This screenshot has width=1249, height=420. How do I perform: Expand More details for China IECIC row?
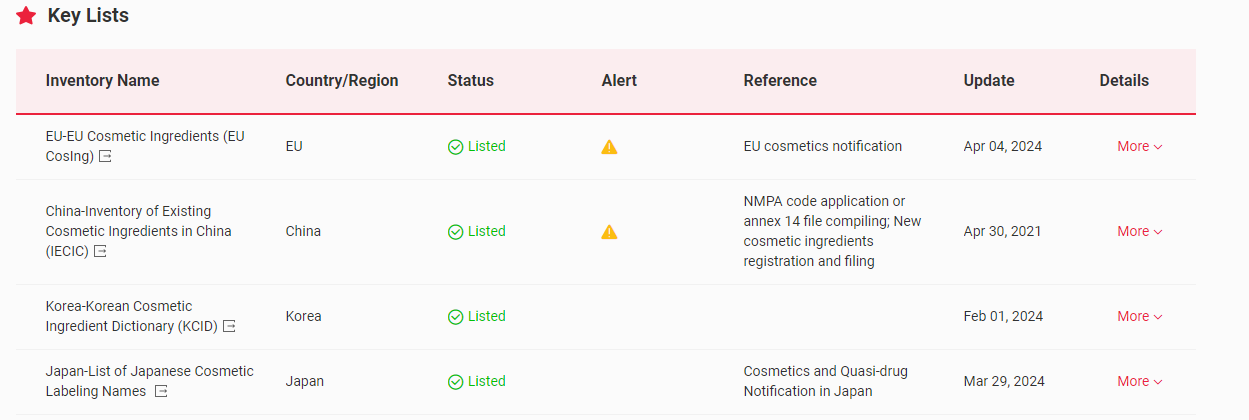click(1139, 231)
